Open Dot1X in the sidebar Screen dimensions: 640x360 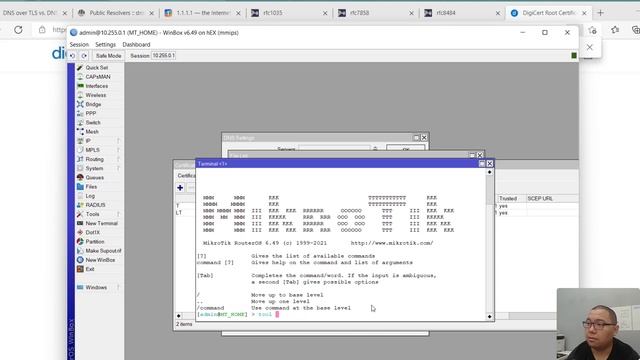point(92,232)
